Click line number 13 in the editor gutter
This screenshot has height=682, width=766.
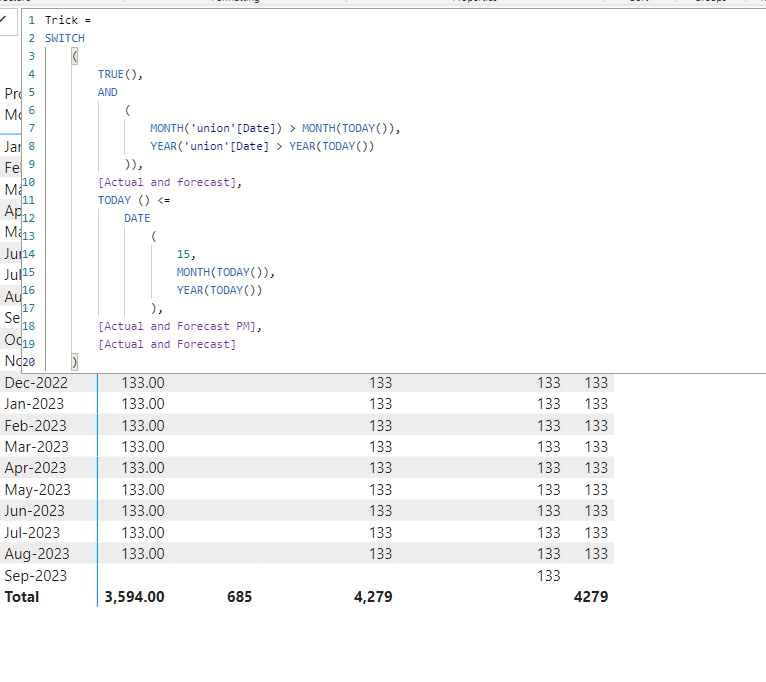pos(29,236)
